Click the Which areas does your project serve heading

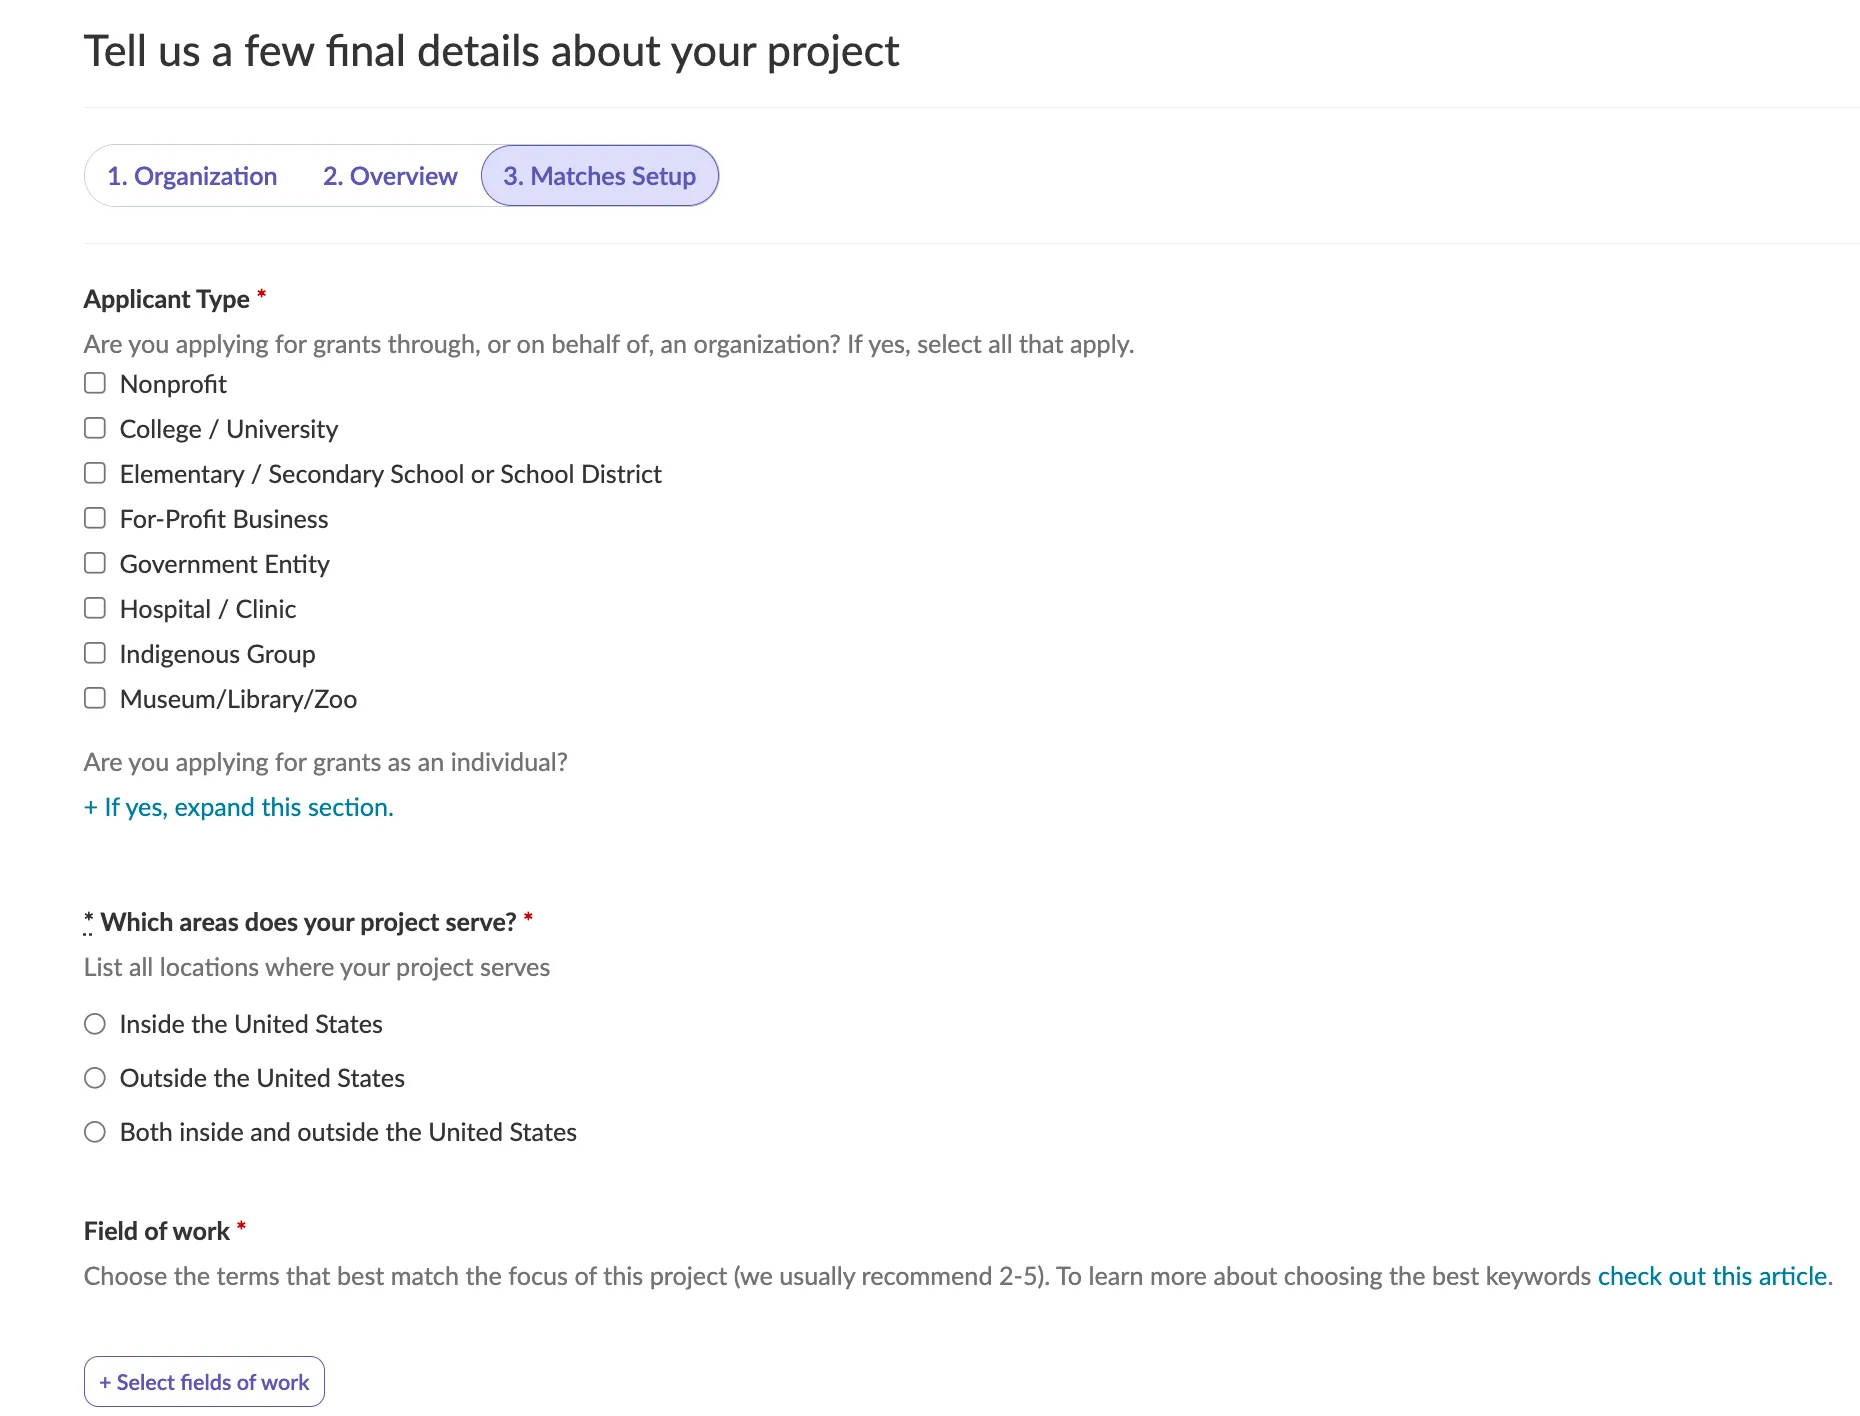coord(305,921)
